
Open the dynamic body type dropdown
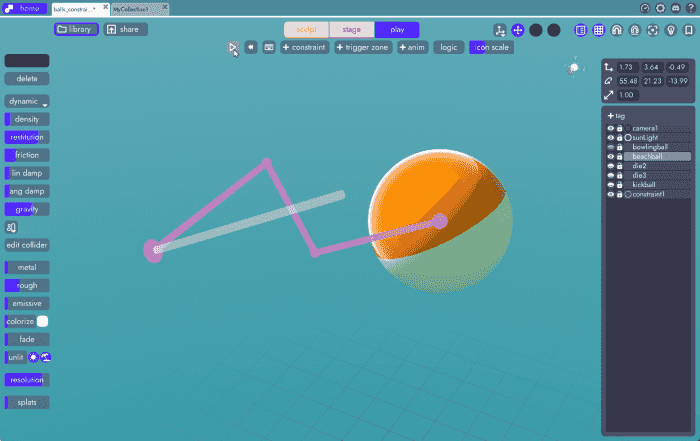tap(27, 101)
